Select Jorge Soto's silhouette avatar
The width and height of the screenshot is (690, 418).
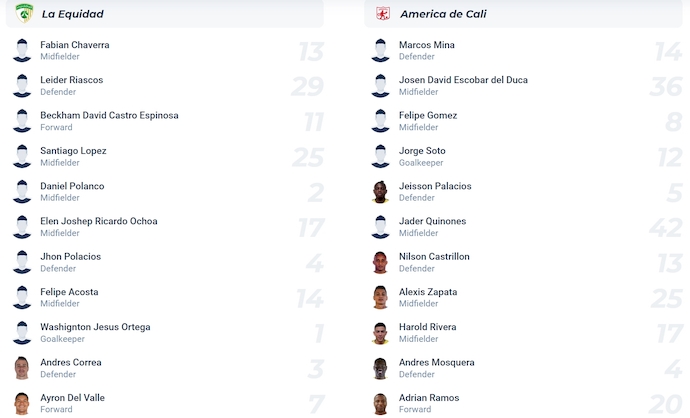click(x=381, y=156)
